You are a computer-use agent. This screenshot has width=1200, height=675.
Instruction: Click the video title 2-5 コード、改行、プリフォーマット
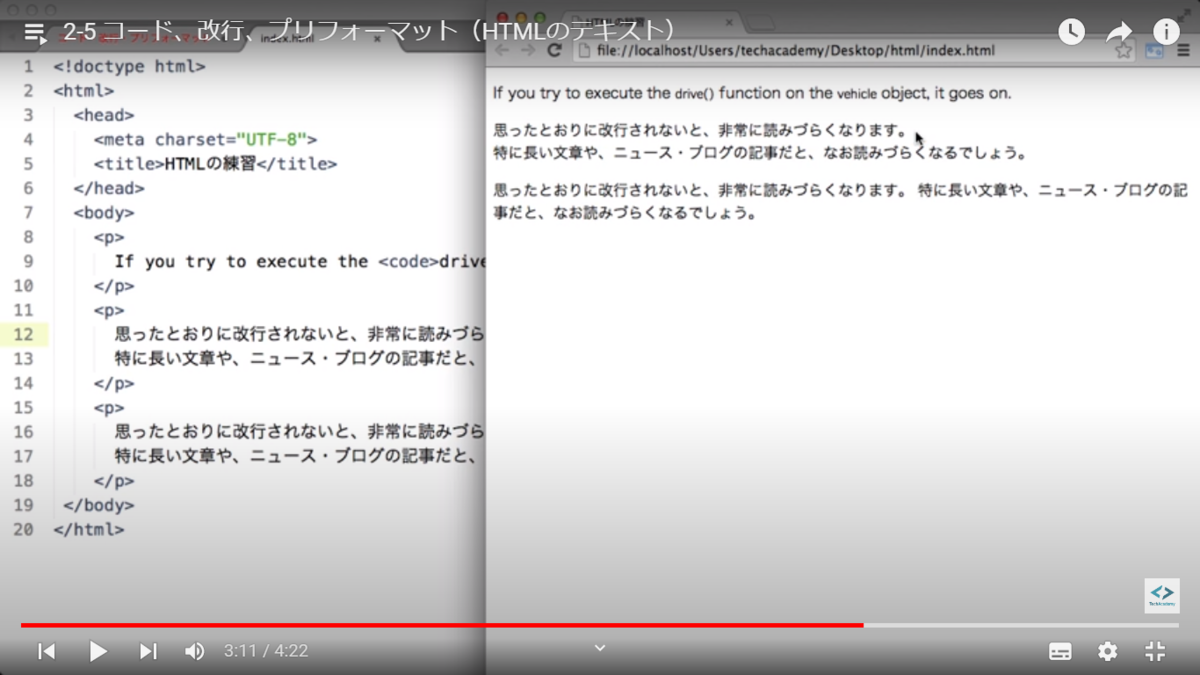click(x=369, y=31)
